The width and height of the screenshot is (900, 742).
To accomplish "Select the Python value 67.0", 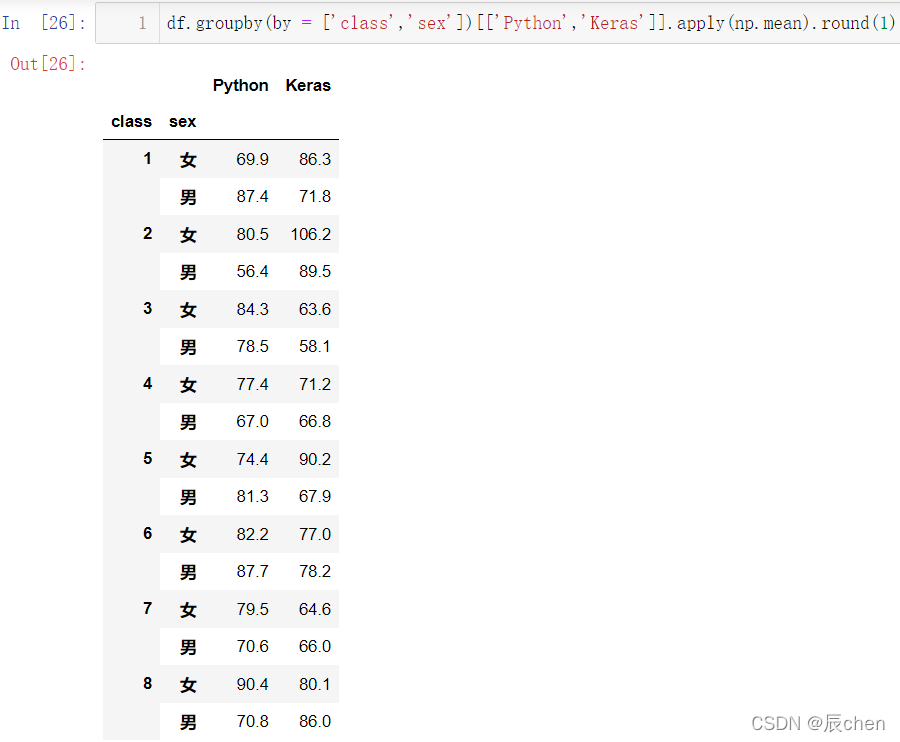I will (253, 421).
